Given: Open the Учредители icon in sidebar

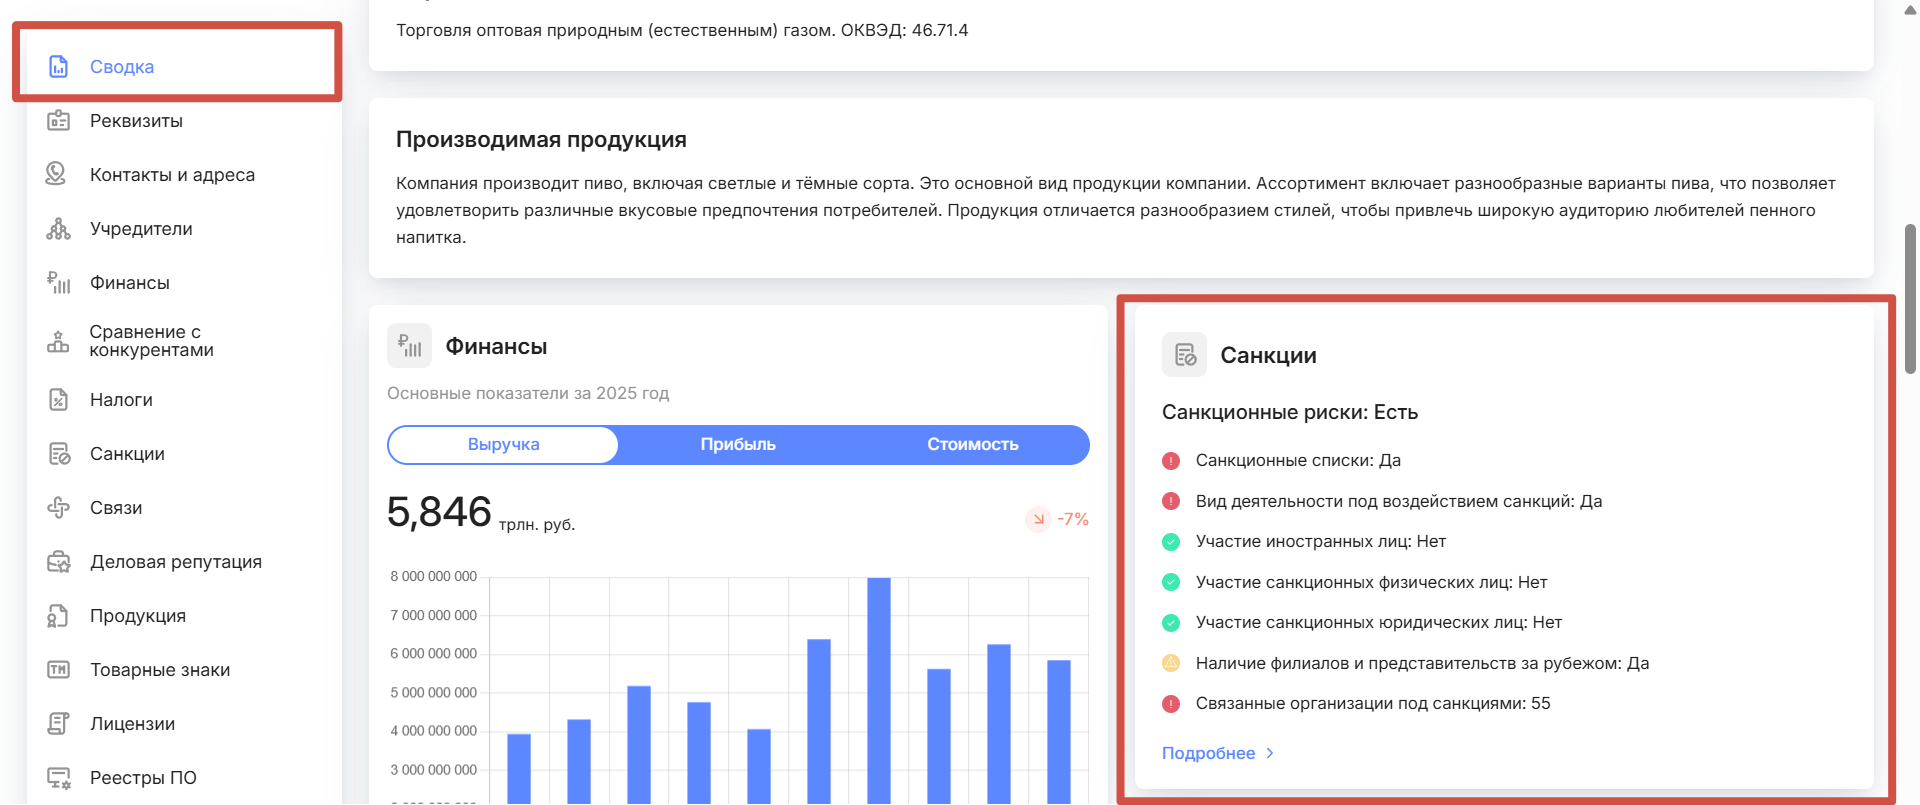Looking at the screenshot, I should pos(59,229).
